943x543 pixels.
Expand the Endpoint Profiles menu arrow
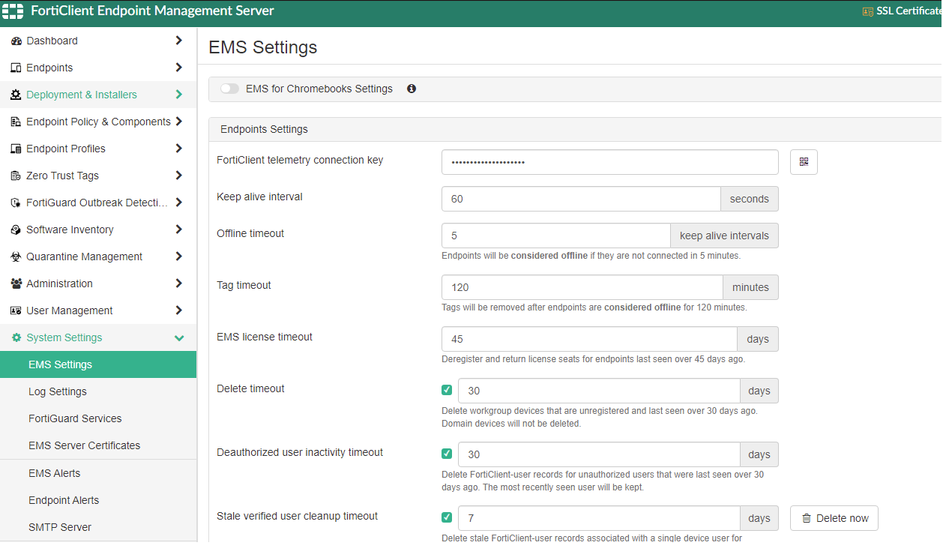pos(179,149)
